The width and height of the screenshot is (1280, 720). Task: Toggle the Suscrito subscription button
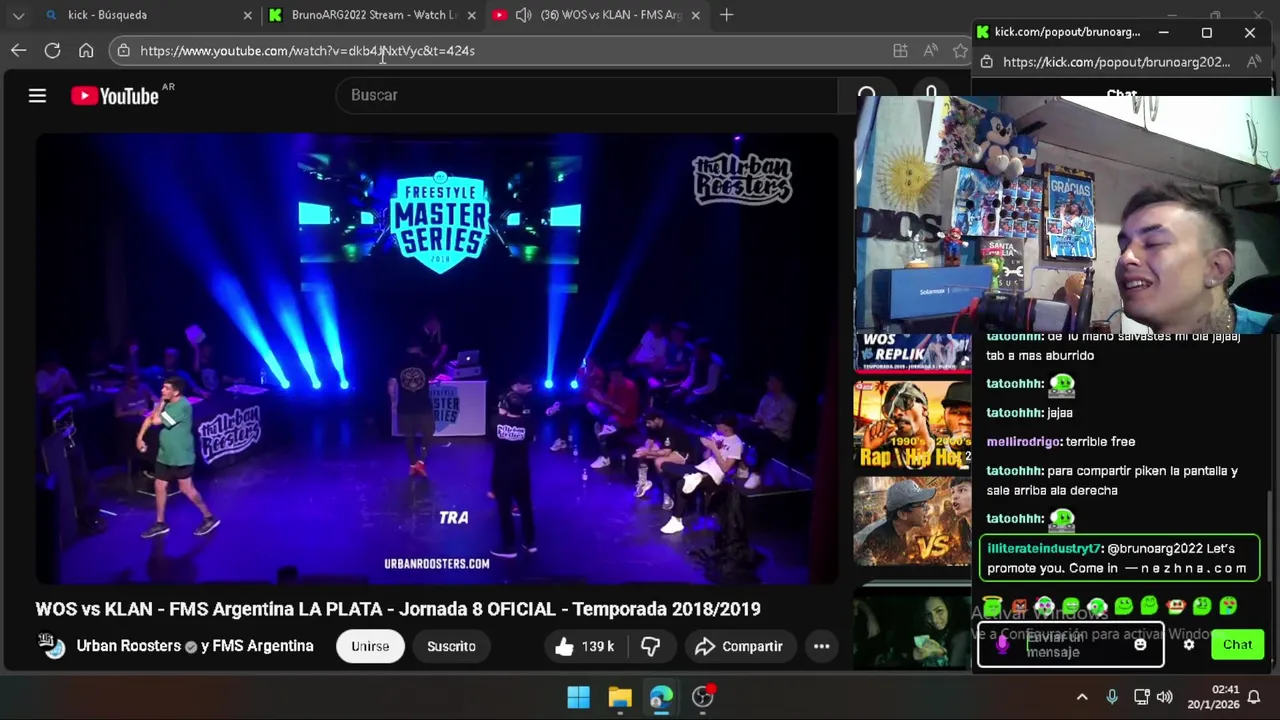[451, 646]
